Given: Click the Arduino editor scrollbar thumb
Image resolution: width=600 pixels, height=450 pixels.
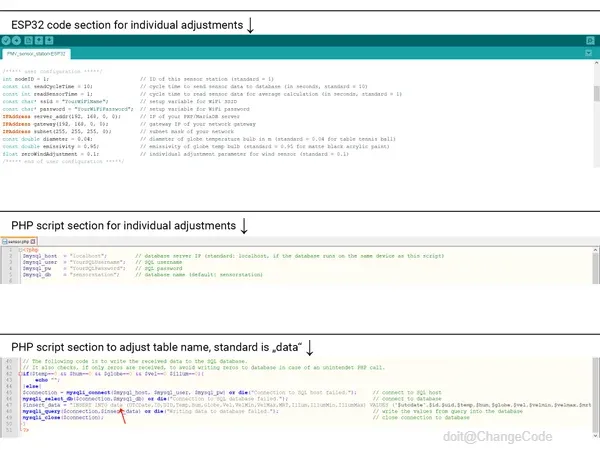Looking at the screenshot, I should click(x=596, y=94).
